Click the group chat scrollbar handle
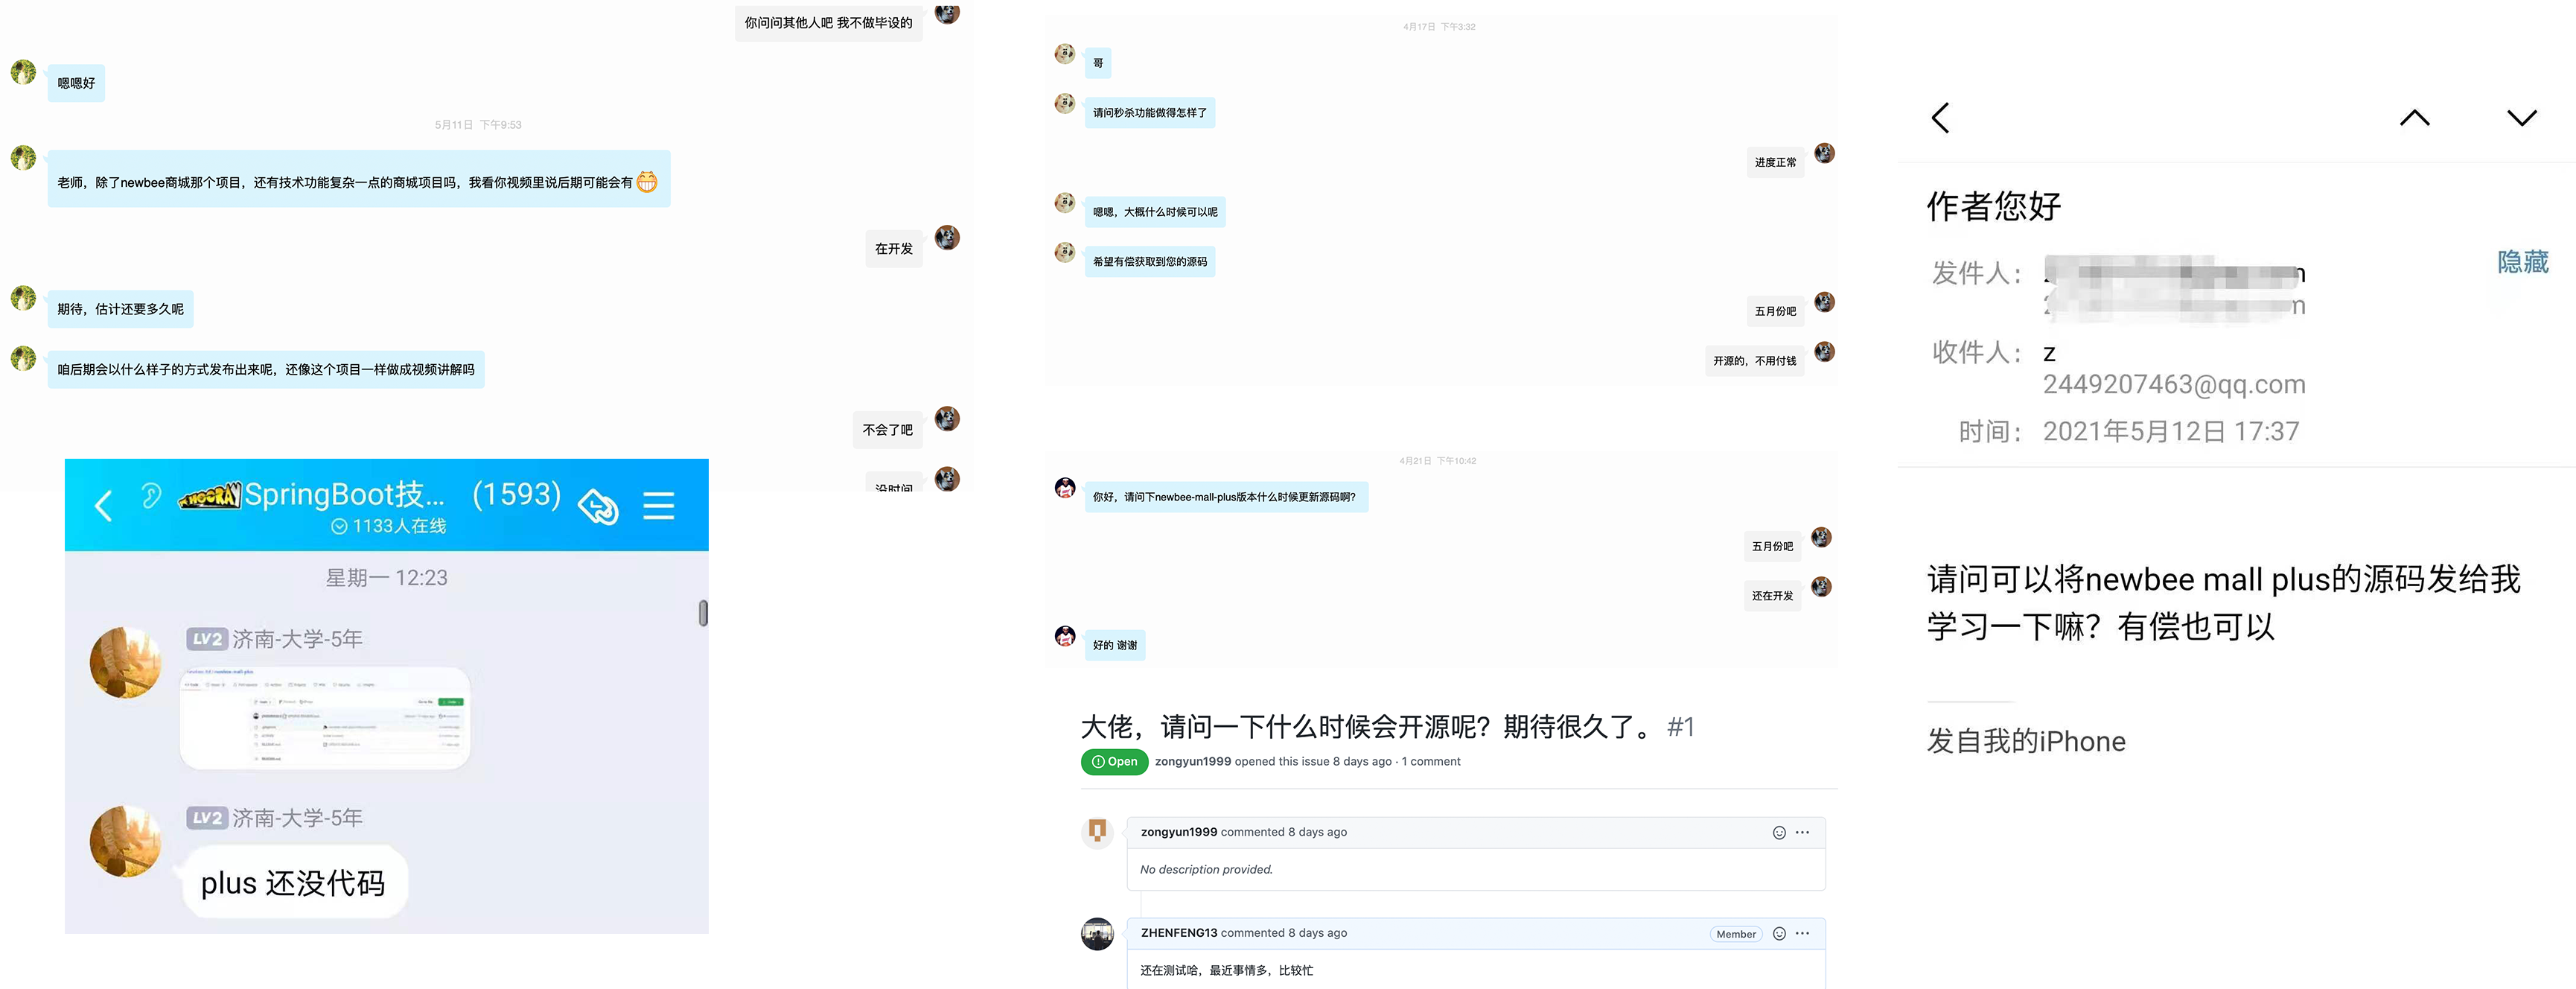Viewport: 2576px width, 989px height. pos(703,613)
